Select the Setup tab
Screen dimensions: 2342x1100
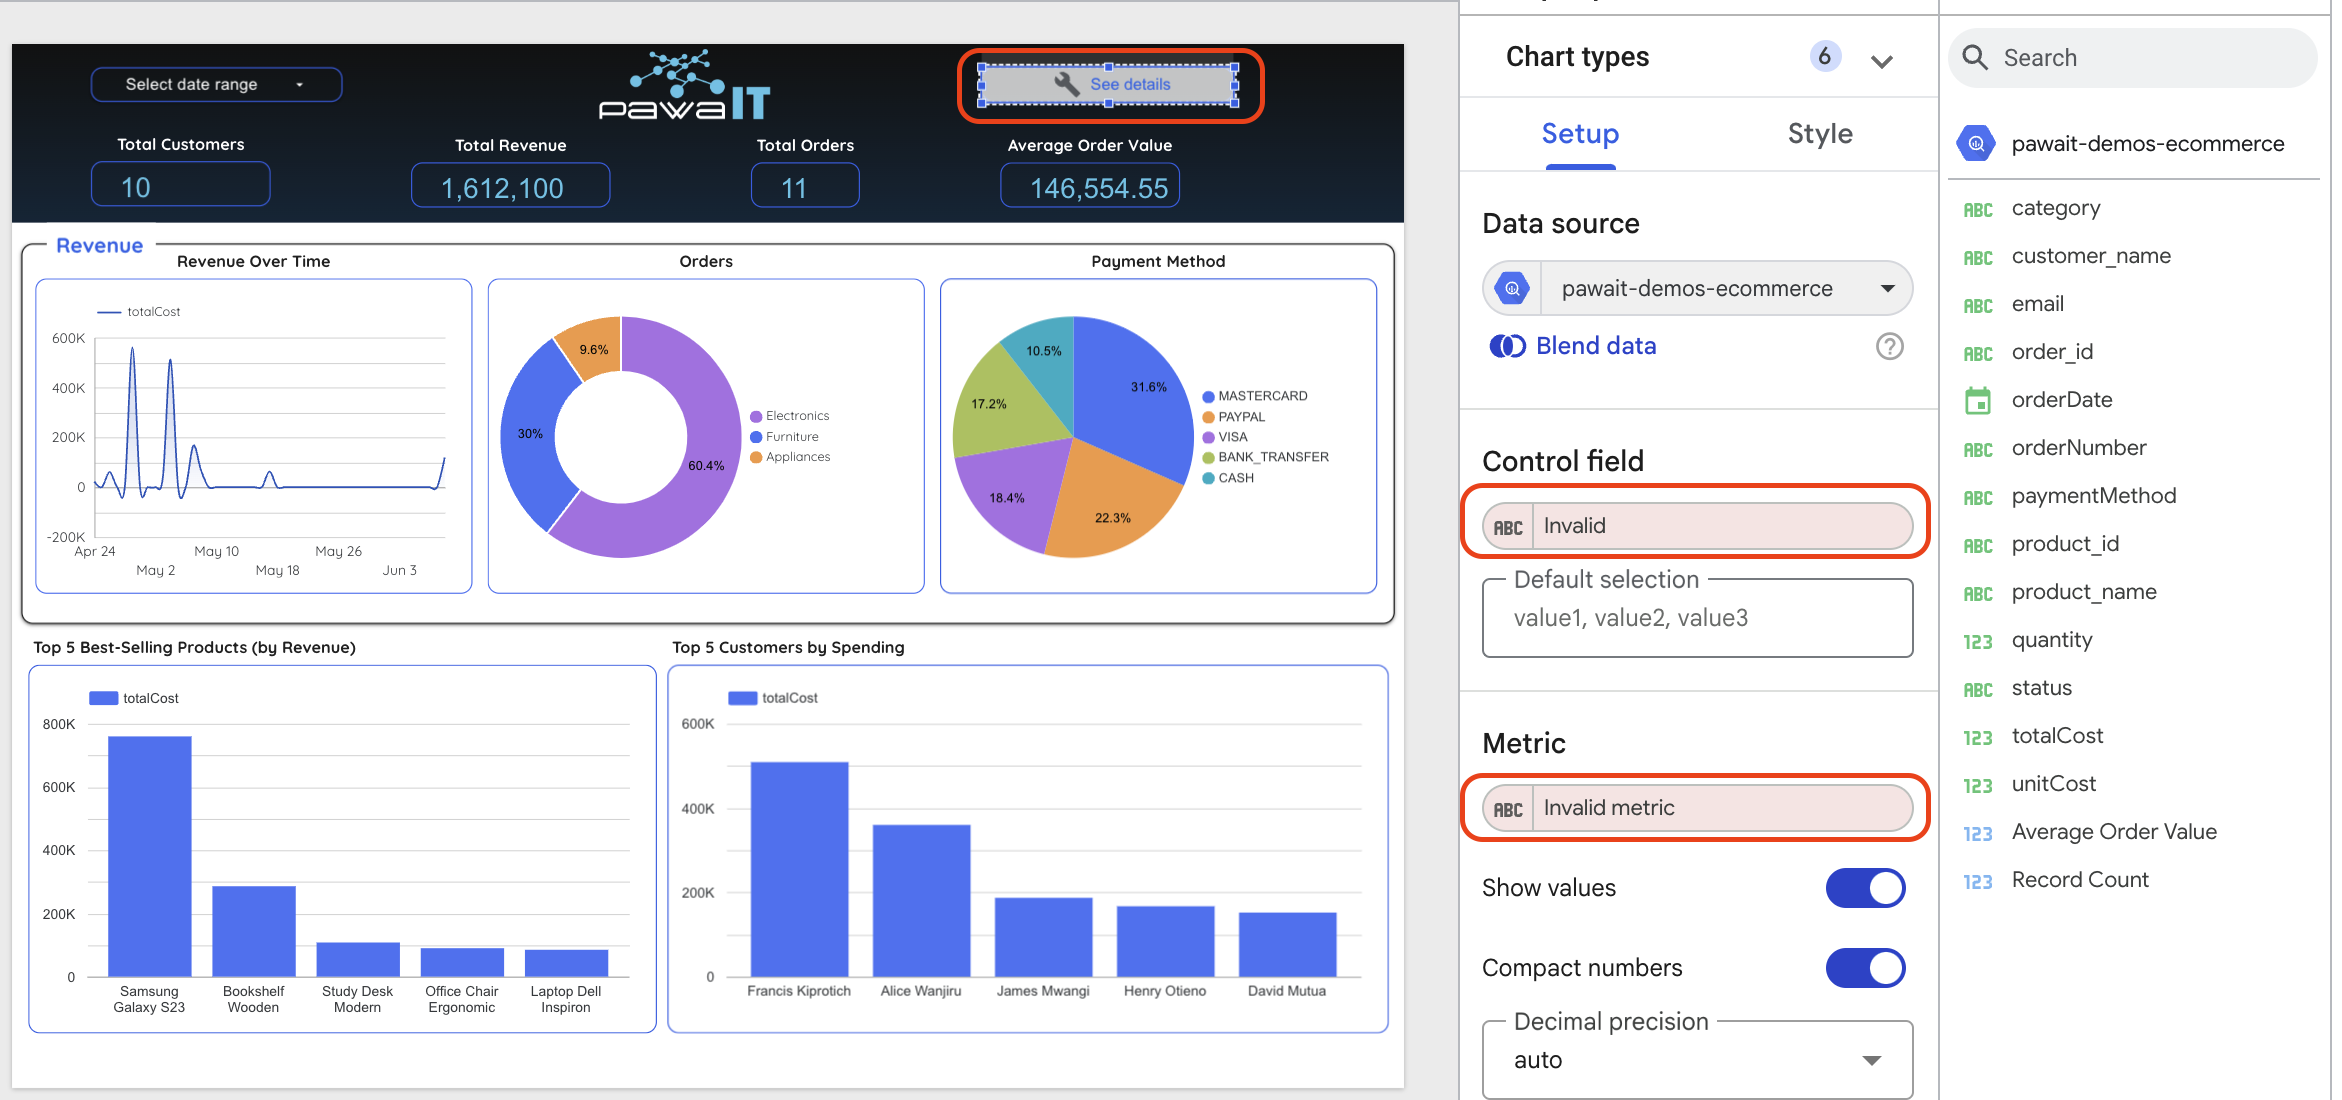tap(1579, 133)
